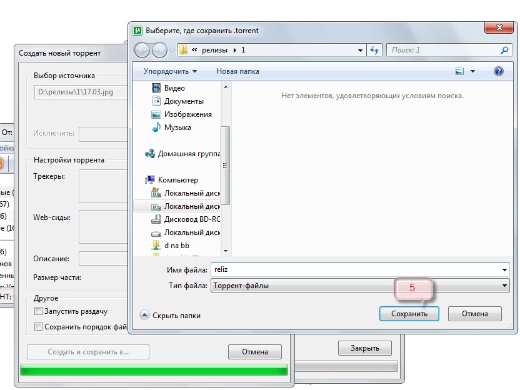
Task: Toggle the Сохранить порядок файлов checkbox
Action: [x=38, y=327]
